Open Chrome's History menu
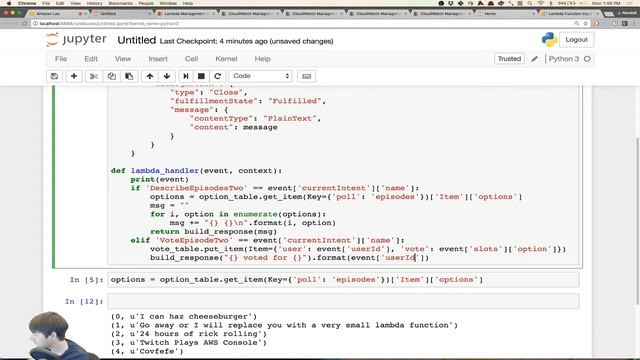 pos(94,3)
